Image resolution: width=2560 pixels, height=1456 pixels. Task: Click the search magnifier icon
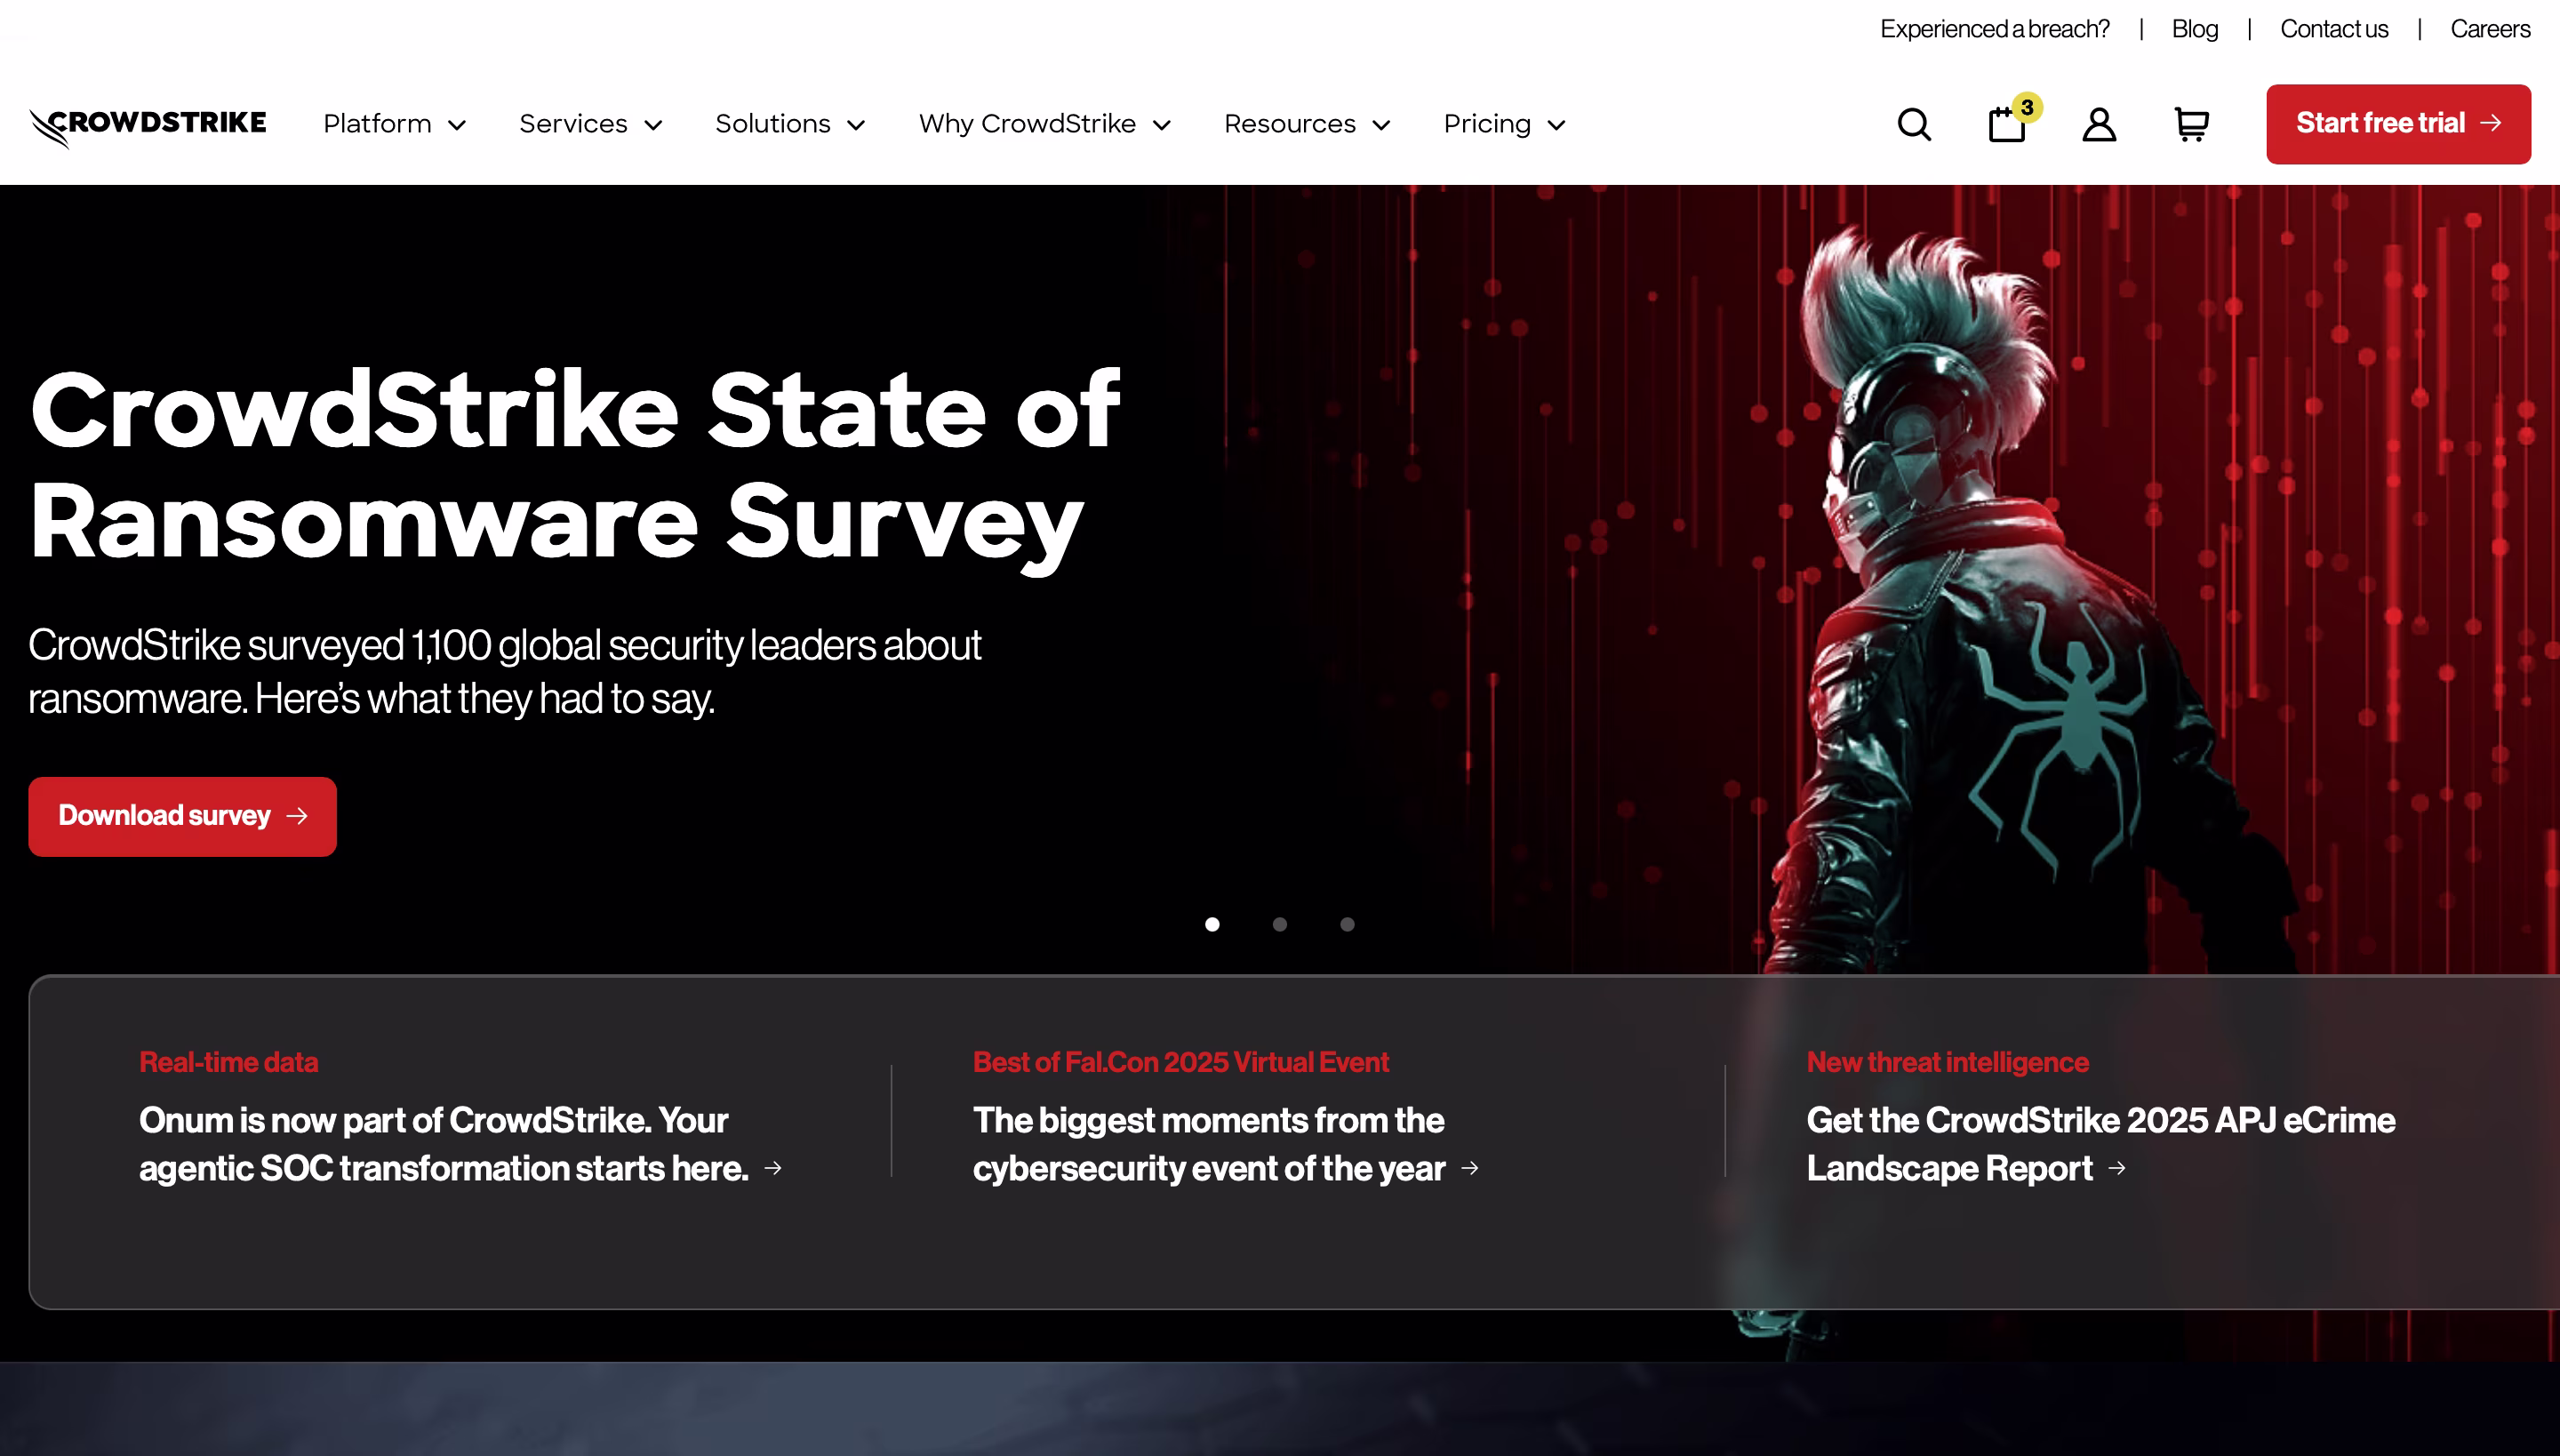1914,125
